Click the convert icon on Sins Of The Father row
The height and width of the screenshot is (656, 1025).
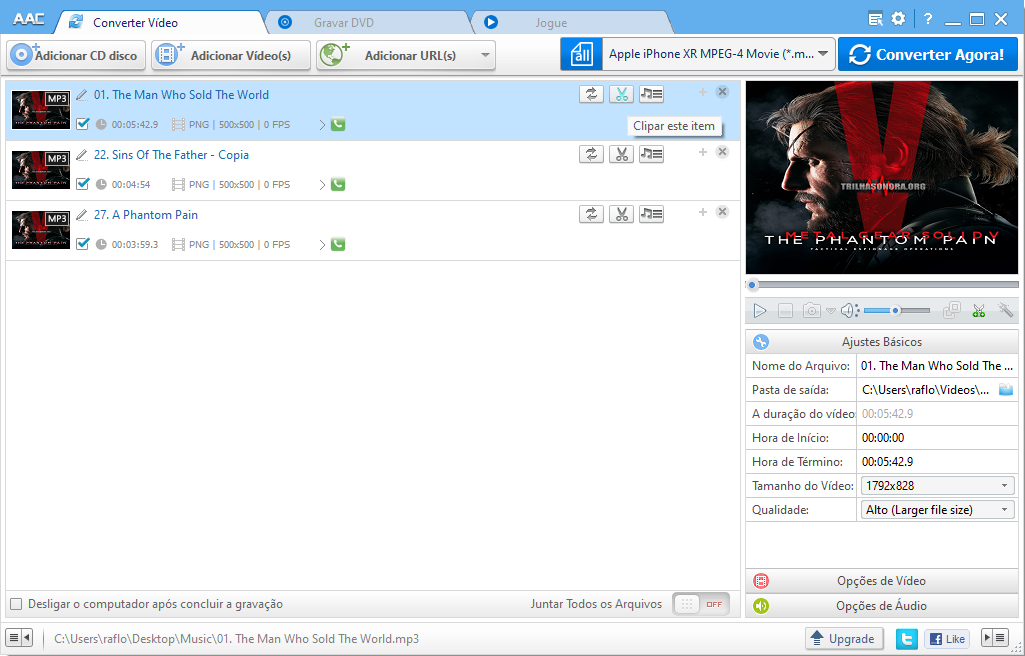pos(591,154)
